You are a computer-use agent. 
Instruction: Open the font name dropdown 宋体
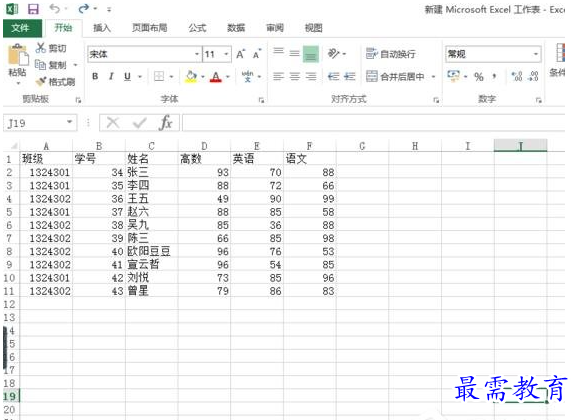coord(197,54)
